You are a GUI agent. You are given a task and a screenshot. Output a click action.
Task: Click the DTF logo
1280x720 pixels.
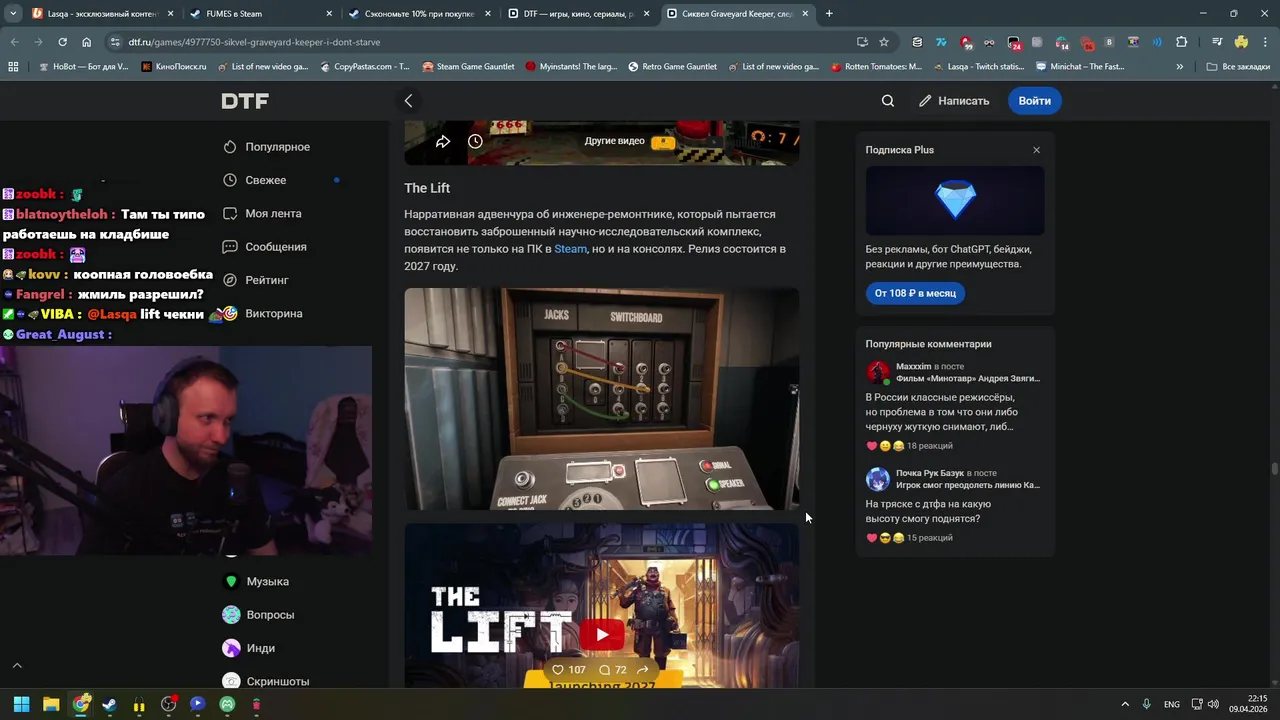(245, 101)
